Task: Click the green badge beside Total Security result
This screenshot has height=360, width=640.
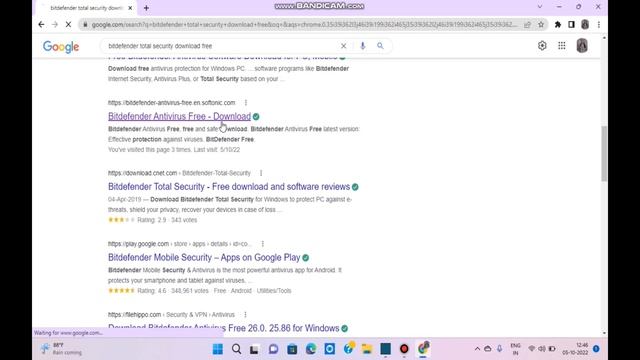Action: click(x=355, y=187)
